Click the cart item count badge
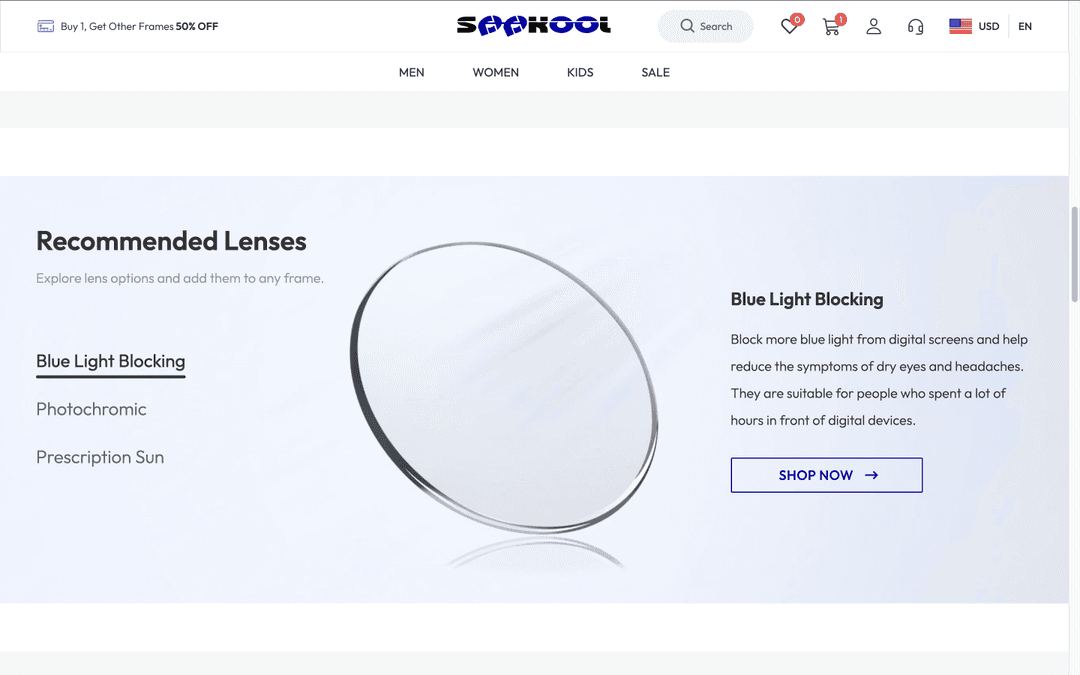This screenshot has width=1080, height=675. click(840, 18)
